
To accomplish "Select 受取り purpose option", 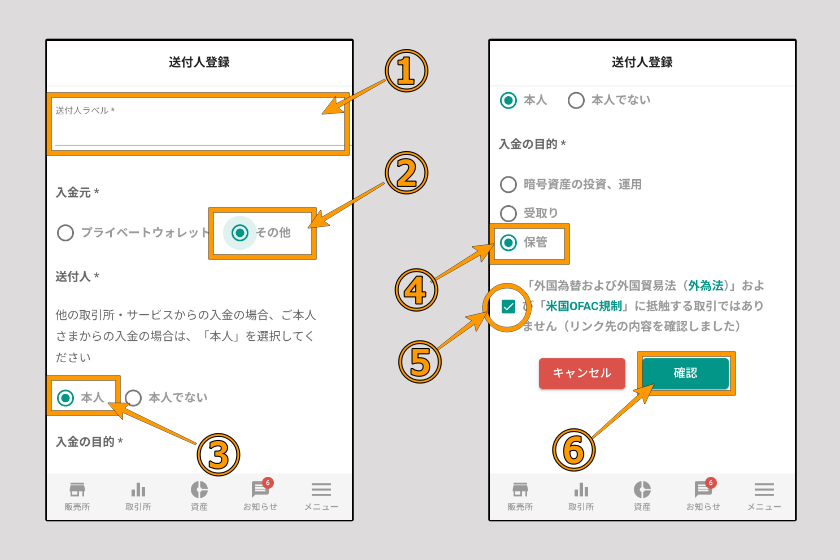I will pyautogui.click(x=508, y=213).
